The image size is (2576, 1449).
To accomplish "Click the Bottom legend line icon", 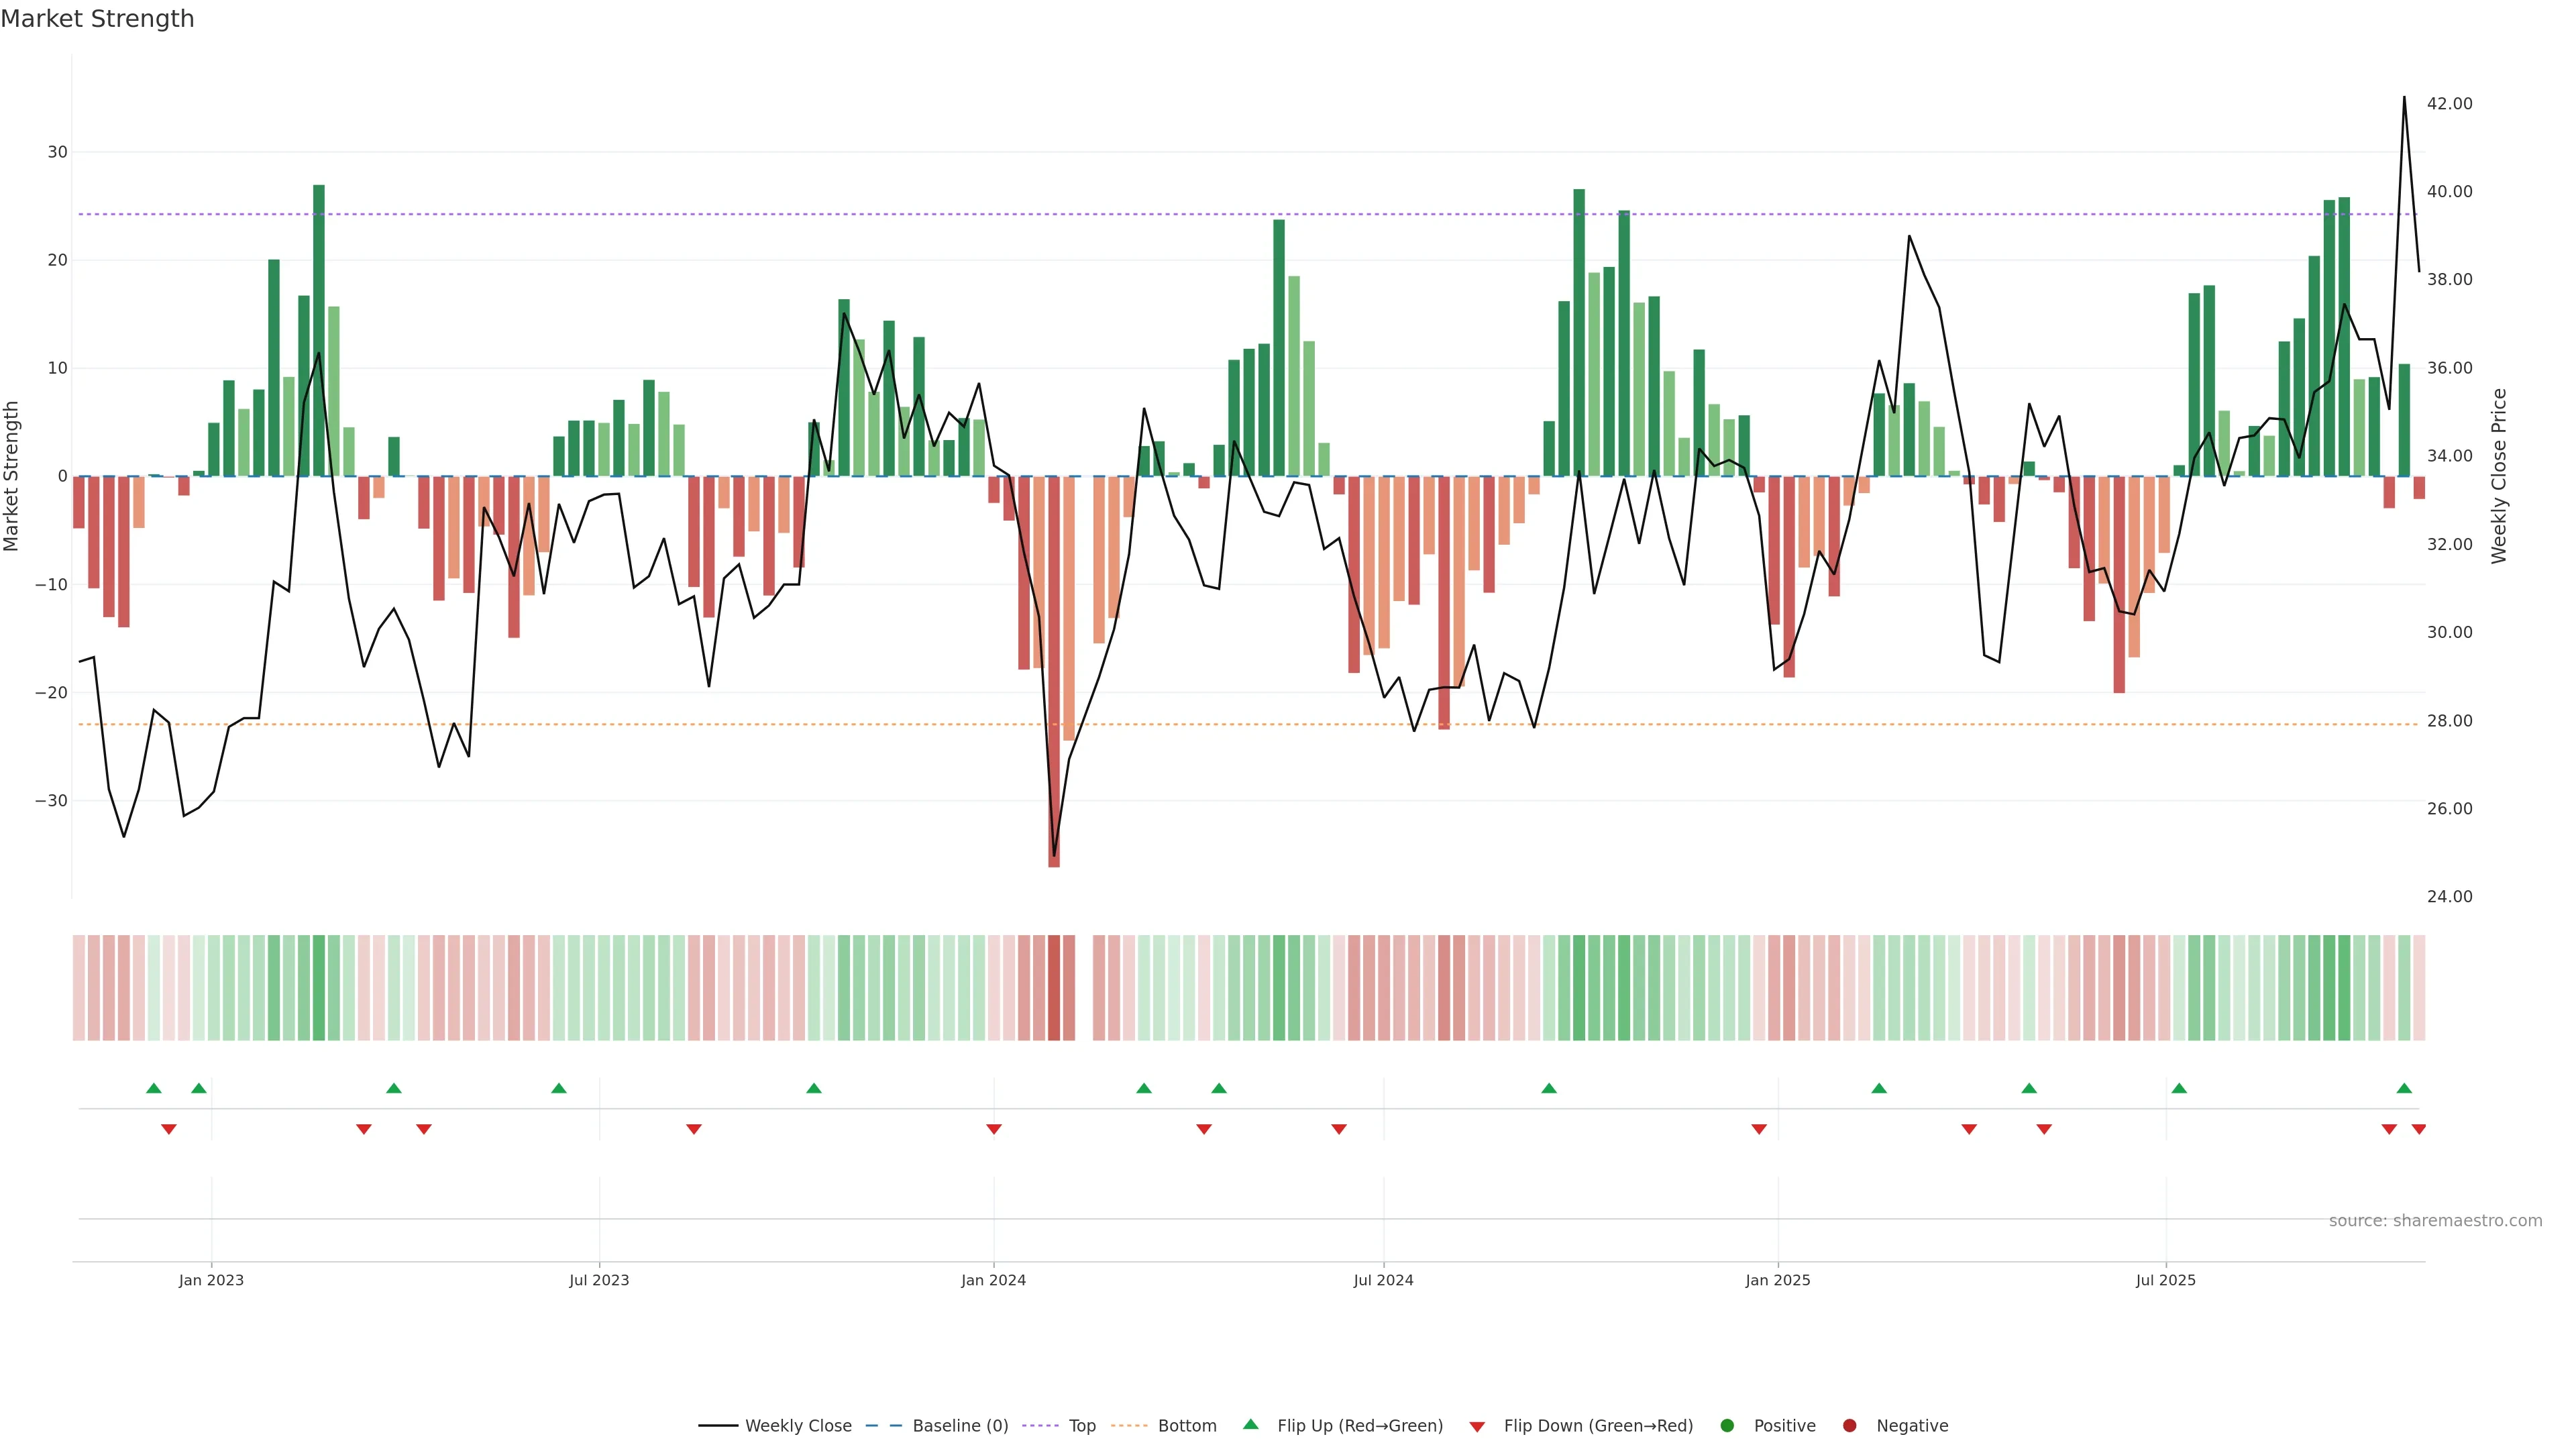I will pyautogui.click(x=1129, y=1426).
